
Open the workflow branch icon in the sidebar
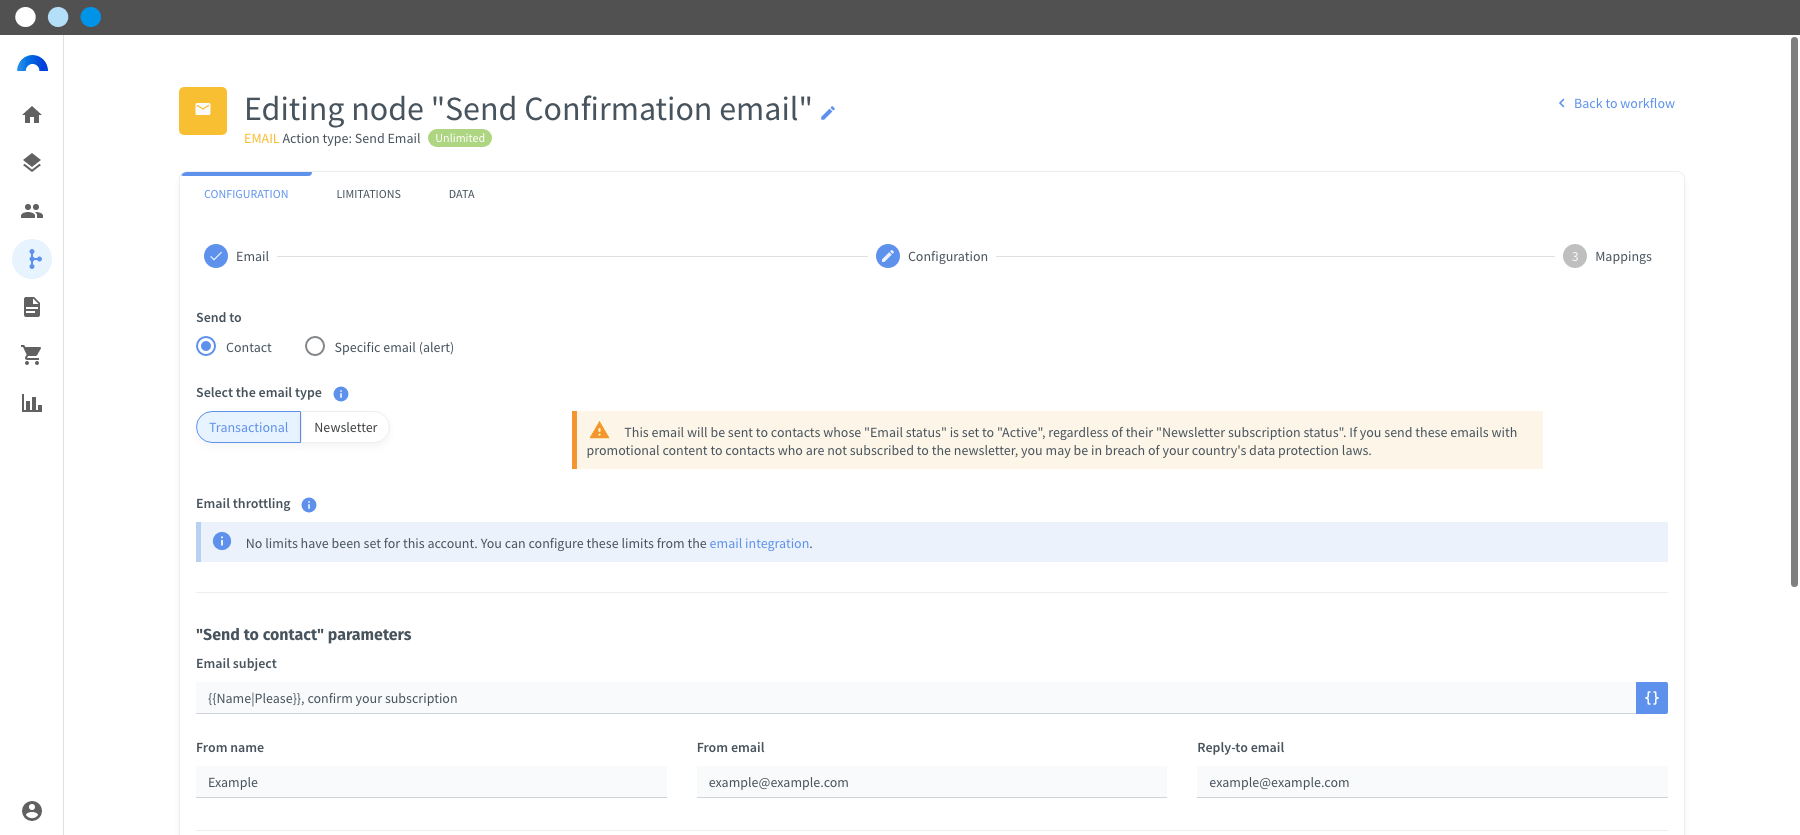click(x=32, y=259)
